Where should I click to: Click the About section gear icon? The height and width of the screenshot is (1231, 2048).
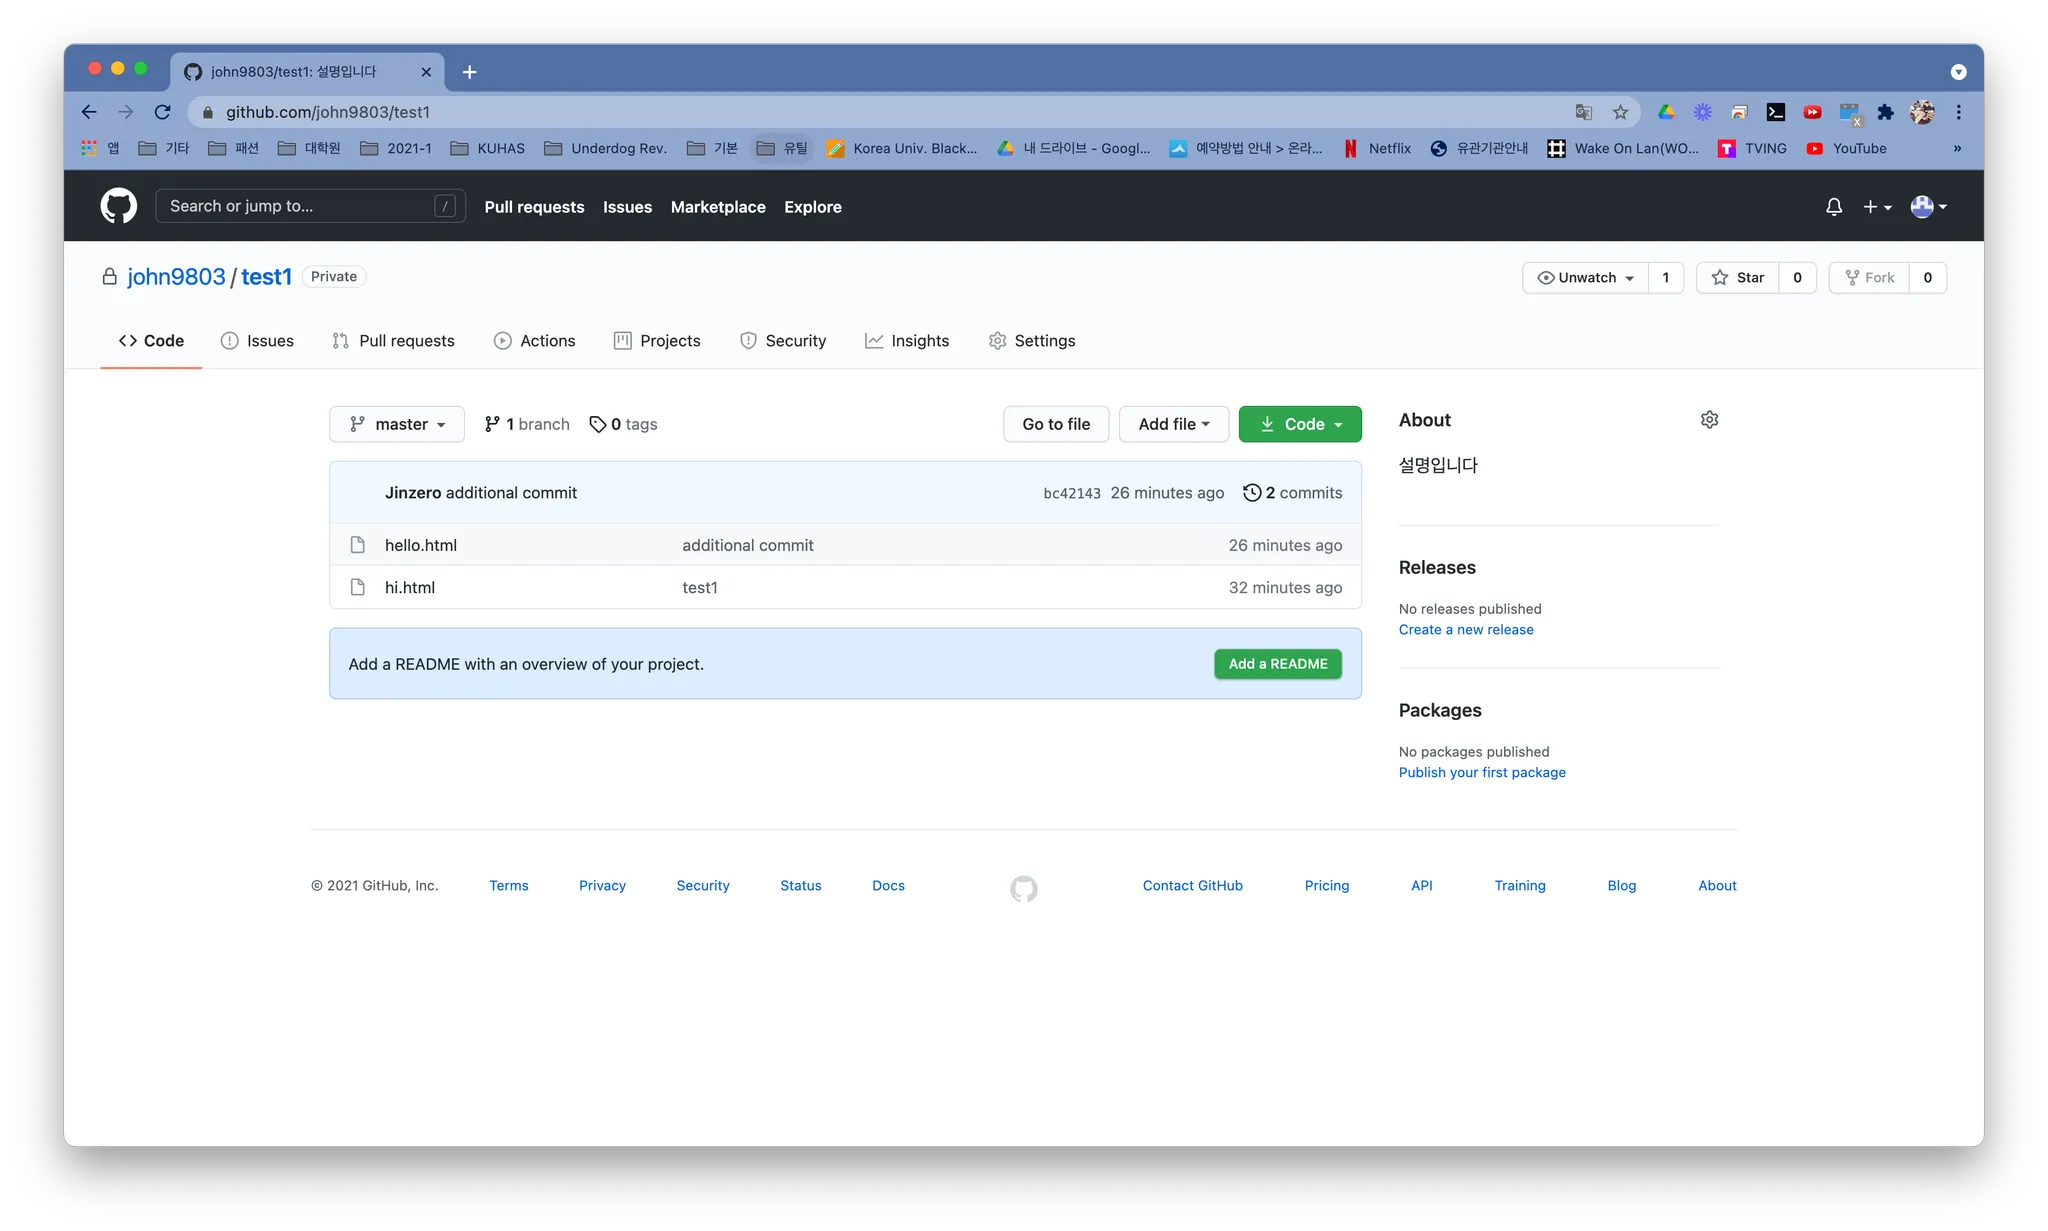(x=1709, y=420)
